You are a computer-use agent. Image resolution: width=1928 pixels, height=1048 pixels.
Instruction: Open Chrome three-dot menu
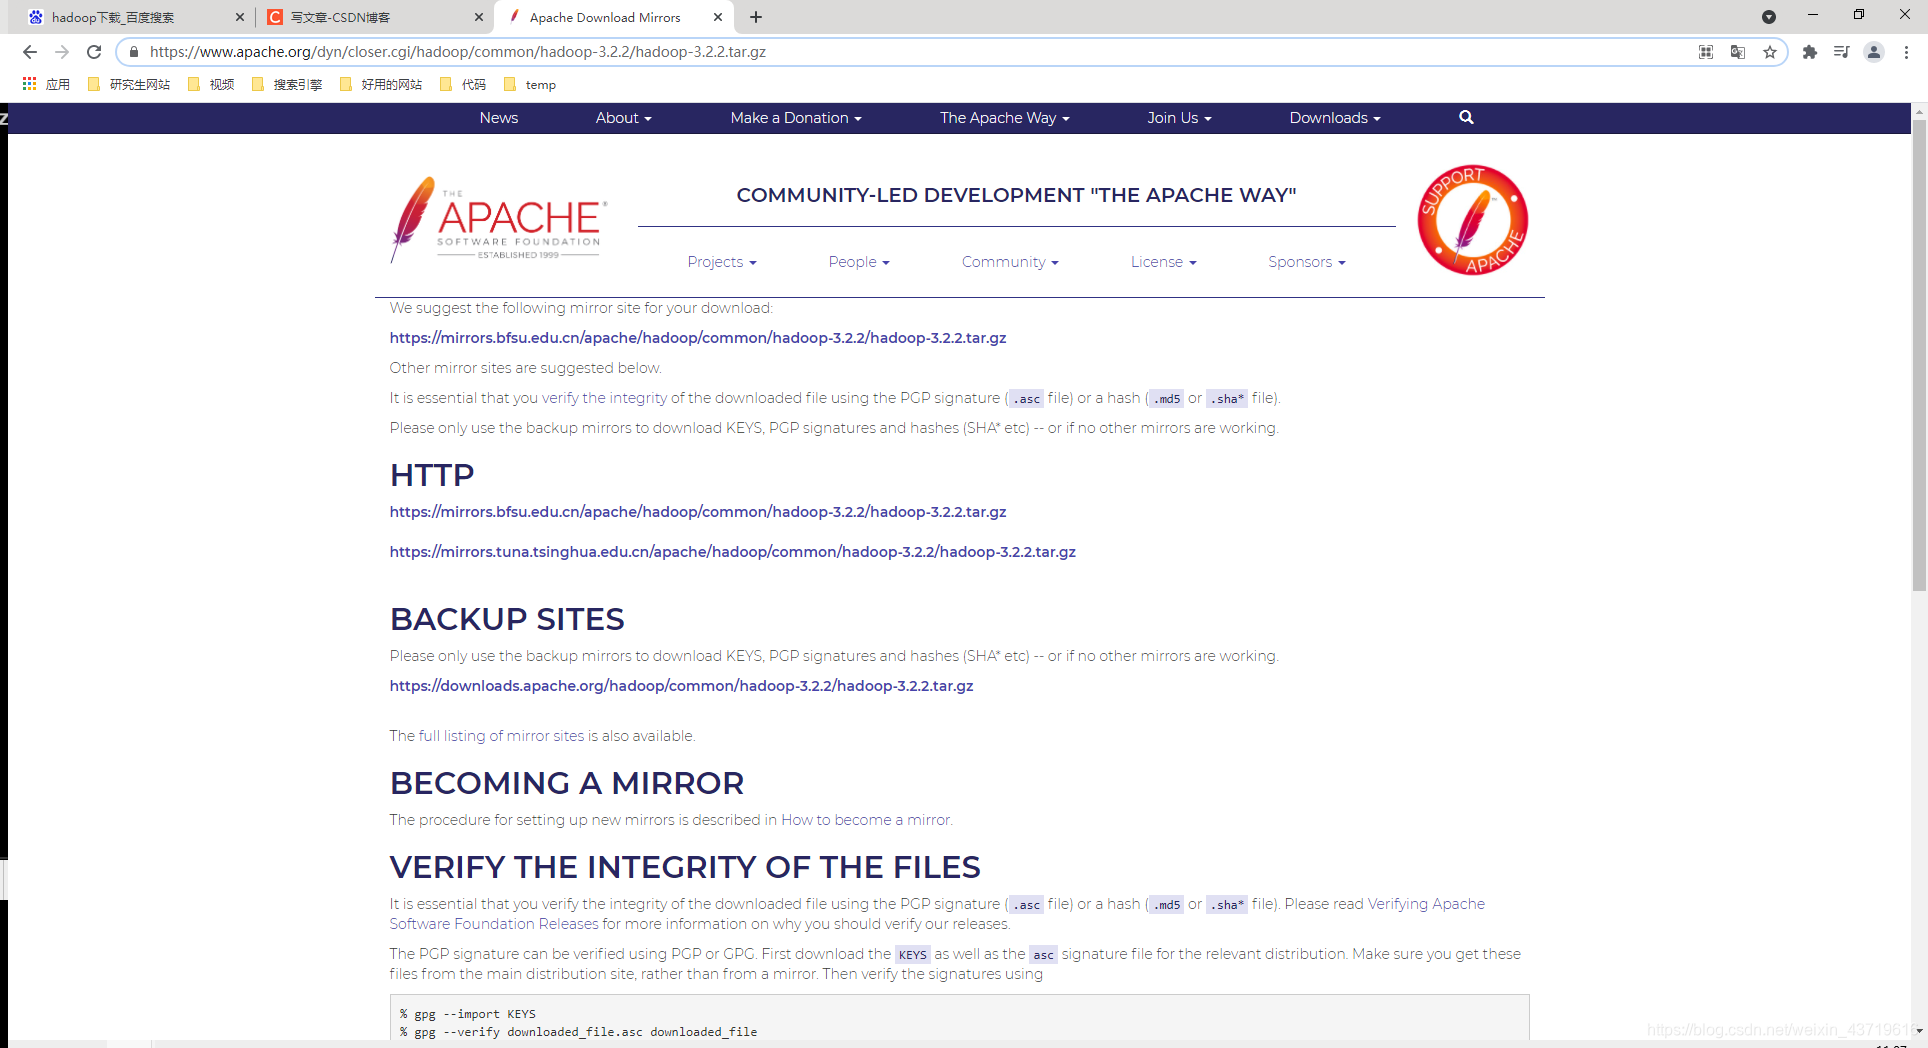1906,52
